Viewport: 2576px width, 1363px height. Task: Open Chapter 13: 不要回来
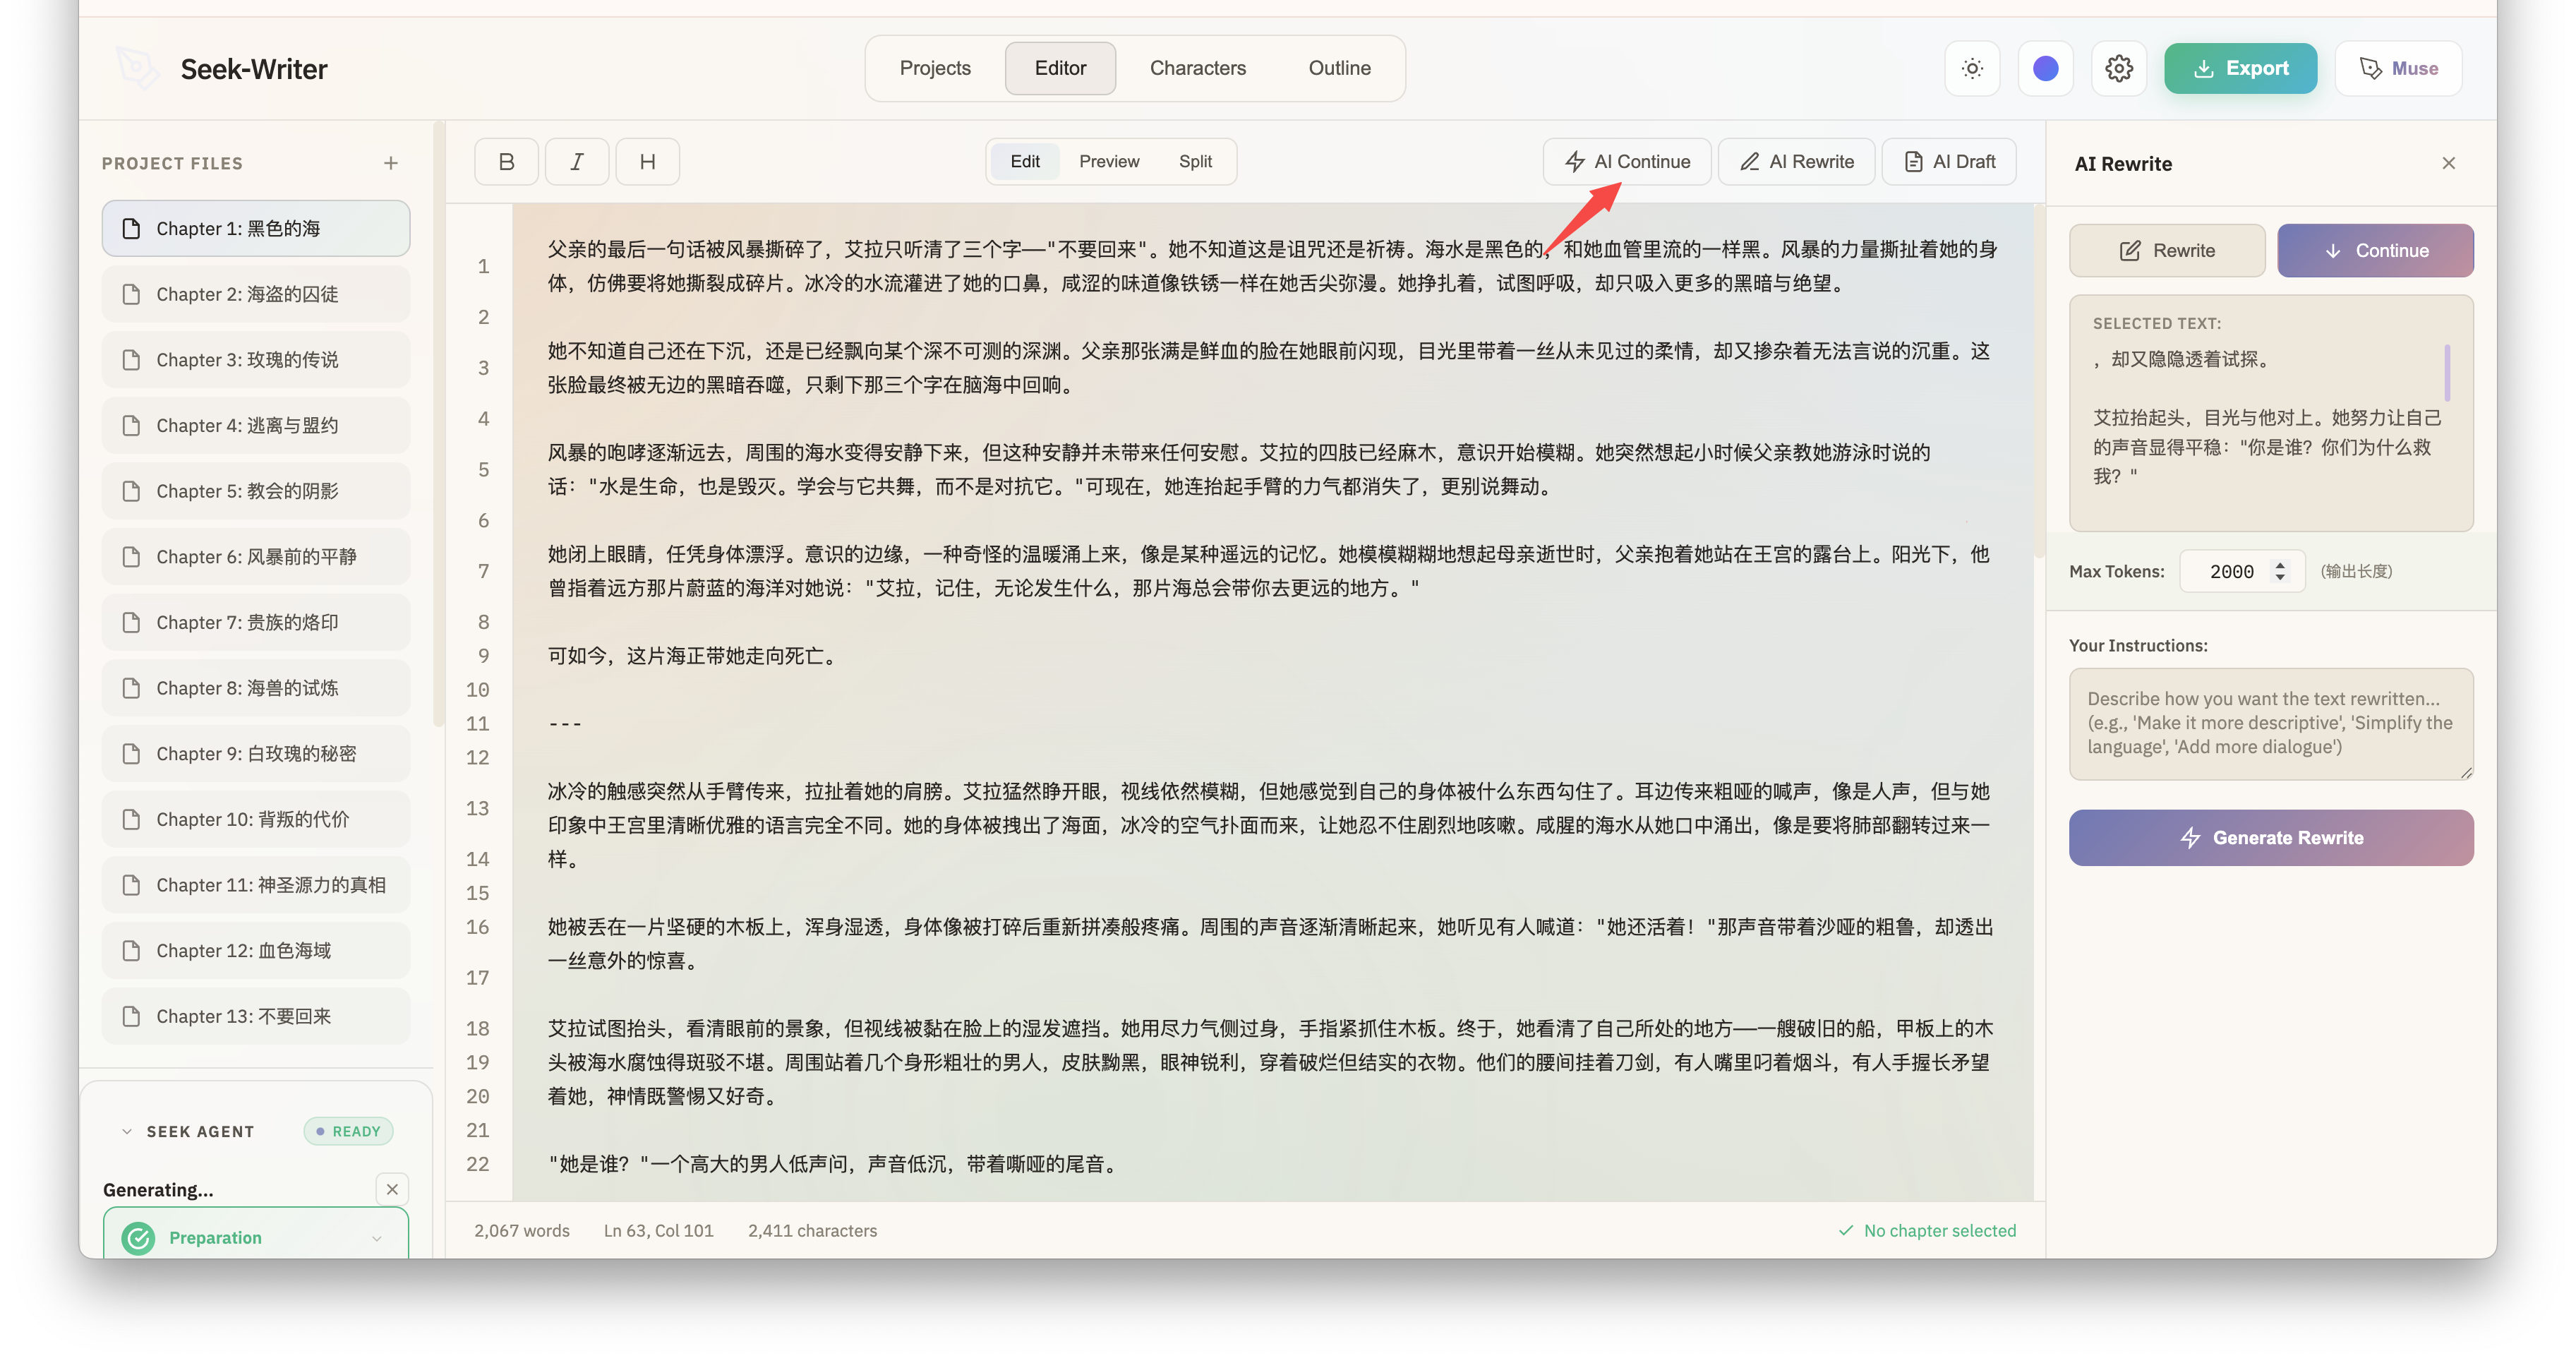[x=256, y=1016]
